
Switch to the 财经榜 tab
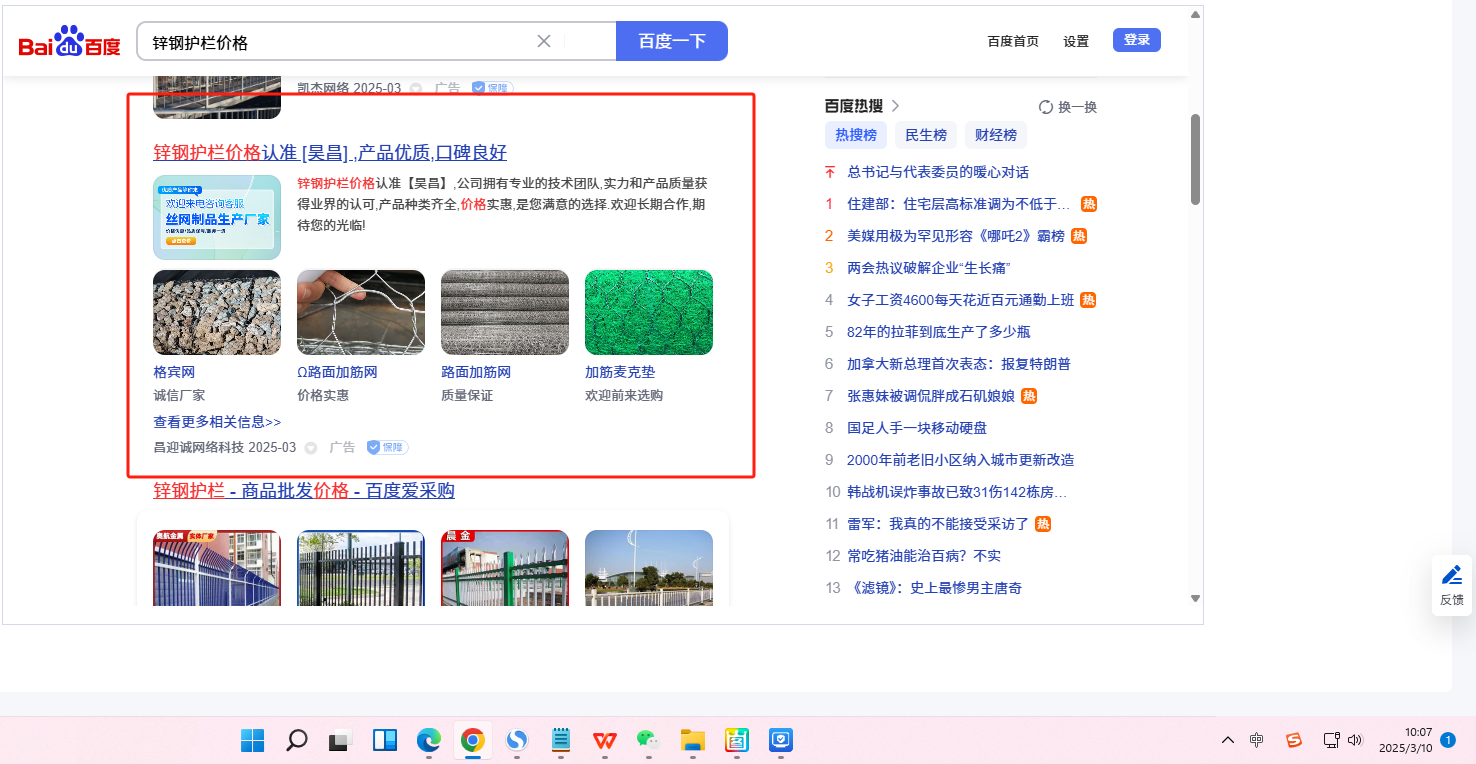point(996,135)
